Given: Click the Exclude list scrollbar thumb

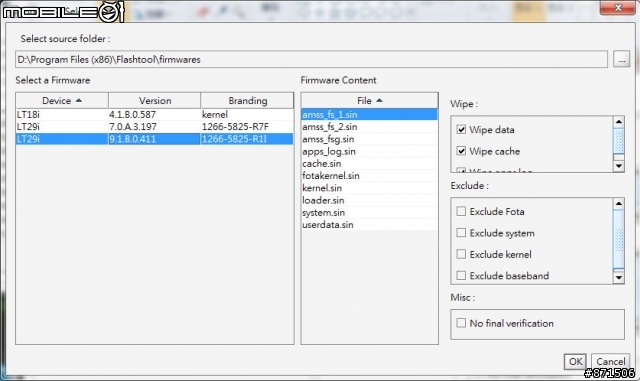Looking at the screenshot, I should [x=619, y=239].
